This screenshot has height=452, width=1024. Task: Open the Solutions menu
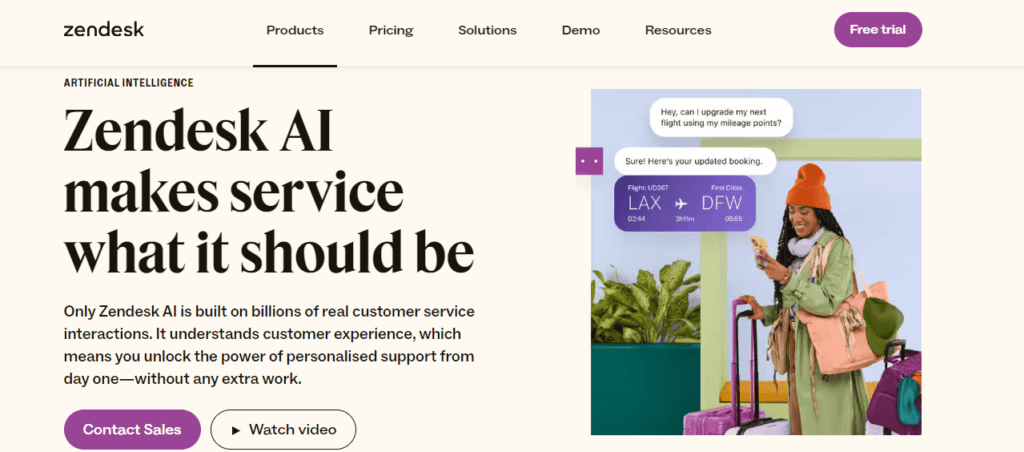(487, 30)
